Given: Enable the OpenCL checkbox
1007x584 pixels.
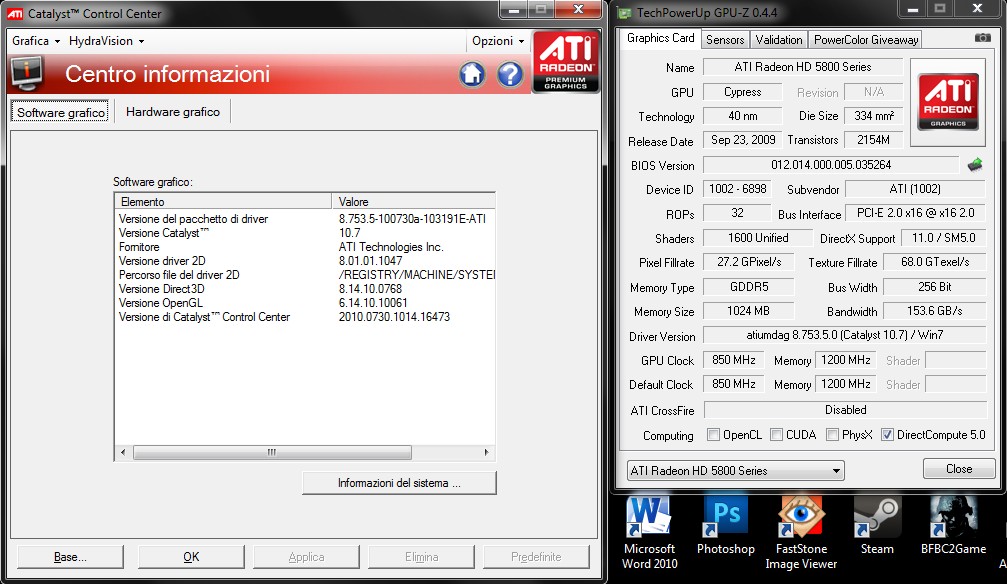Looking at the screenshot, I should (713, 435).
